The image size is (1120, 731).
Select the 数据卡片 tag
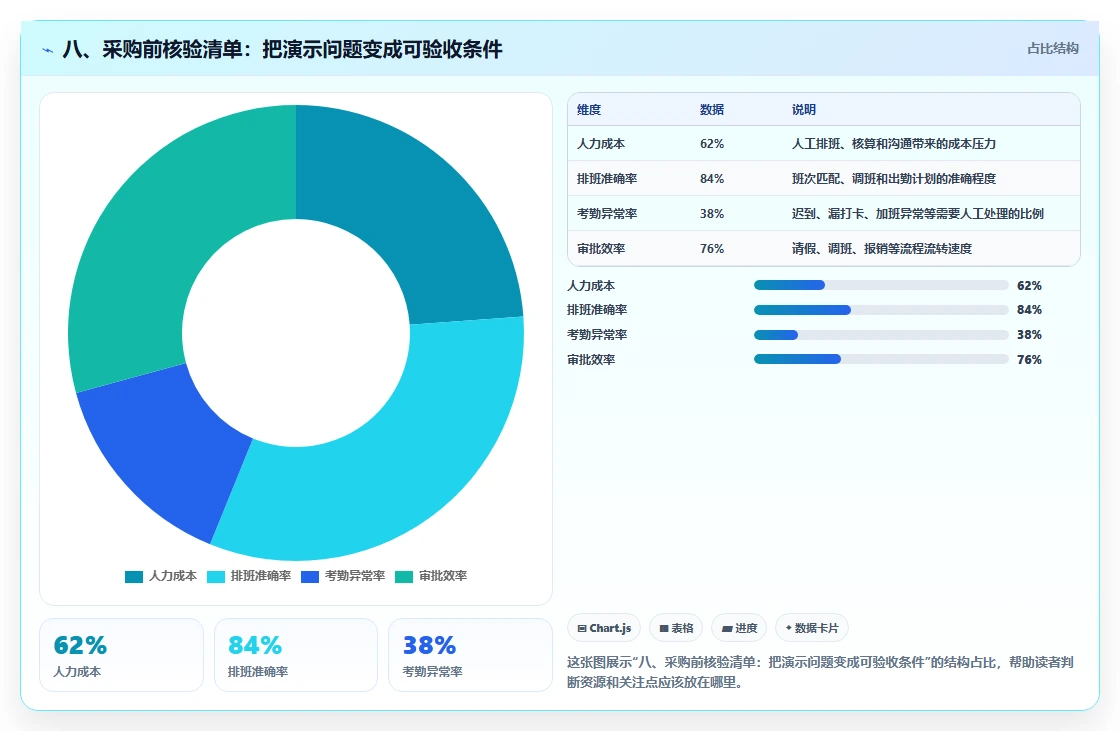[812, 628]
